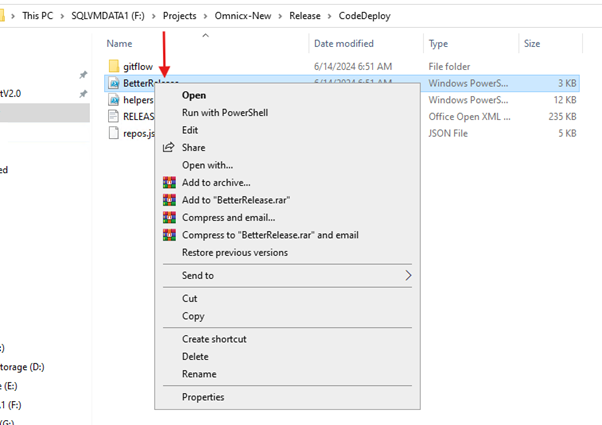This screenshot has width=602, height=425.
Task: Navigate to Projects in breadcrumb
Action: click(x=179, y=16)
